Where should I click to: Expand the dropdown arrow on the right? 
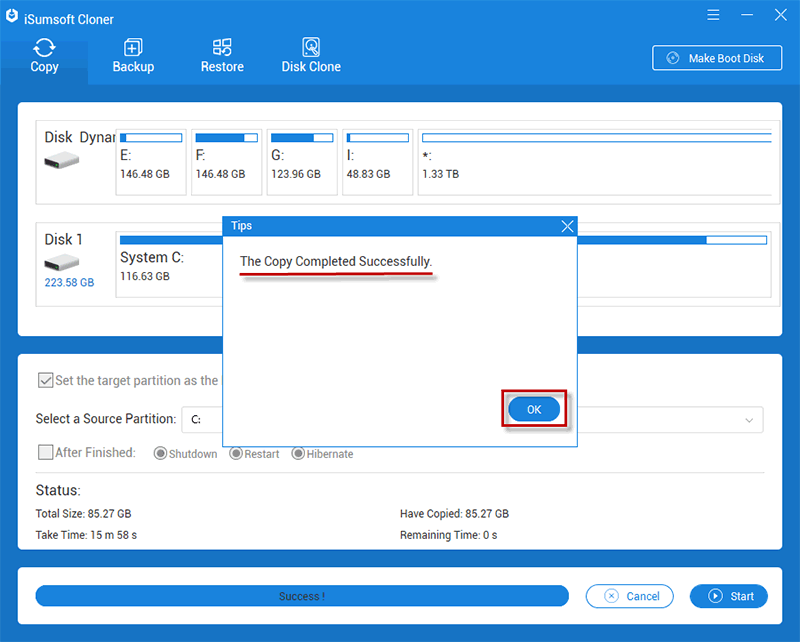[x=749, y=421]
